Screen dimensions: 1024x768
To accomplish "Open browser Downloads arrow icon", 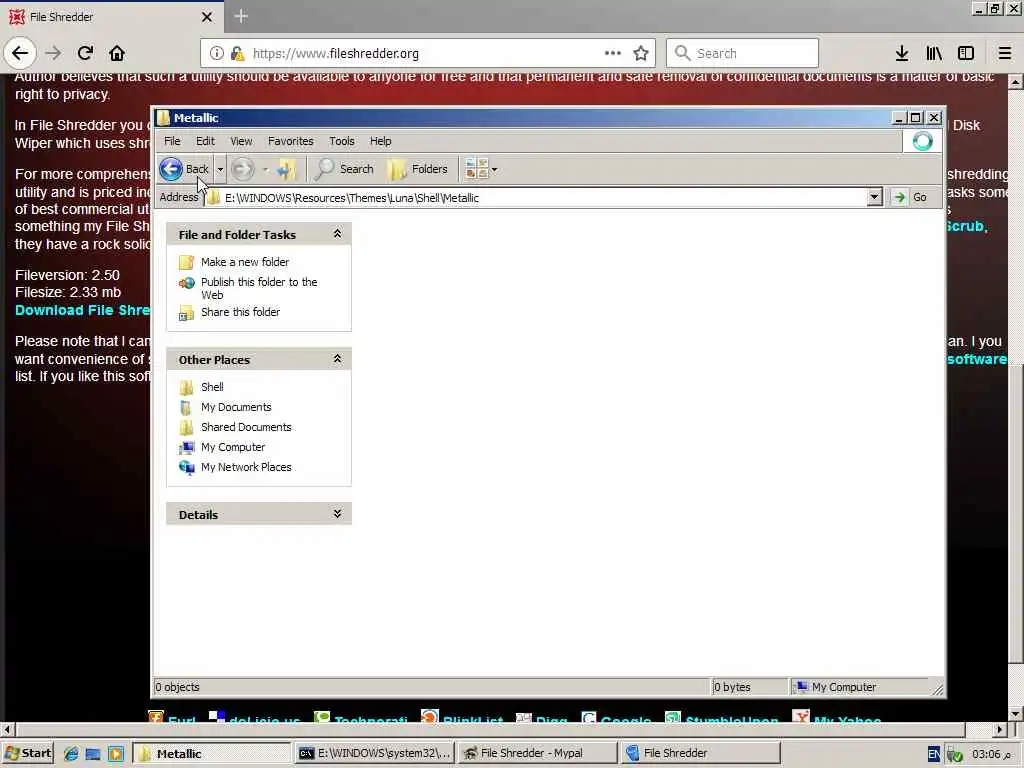I will click(x=902, y=53).
